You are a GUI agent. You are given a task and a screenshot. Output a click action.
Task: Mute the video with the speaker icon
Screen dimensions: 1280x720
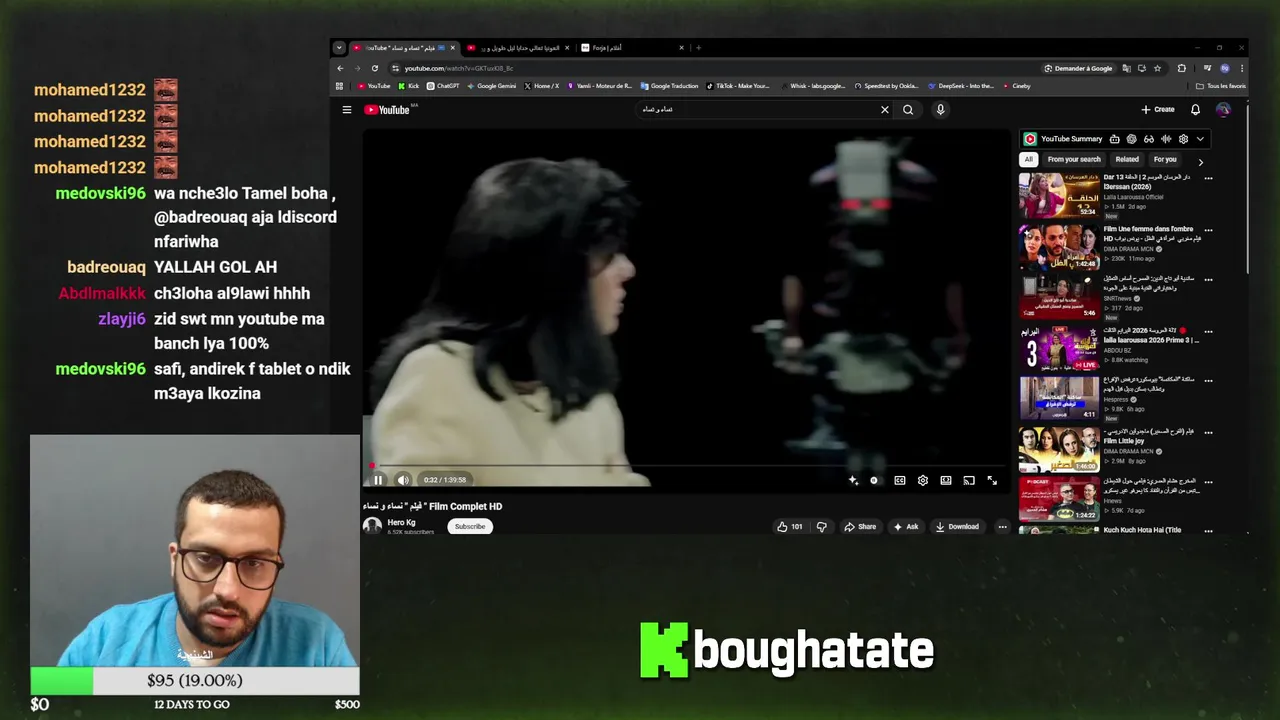(402, 480)
